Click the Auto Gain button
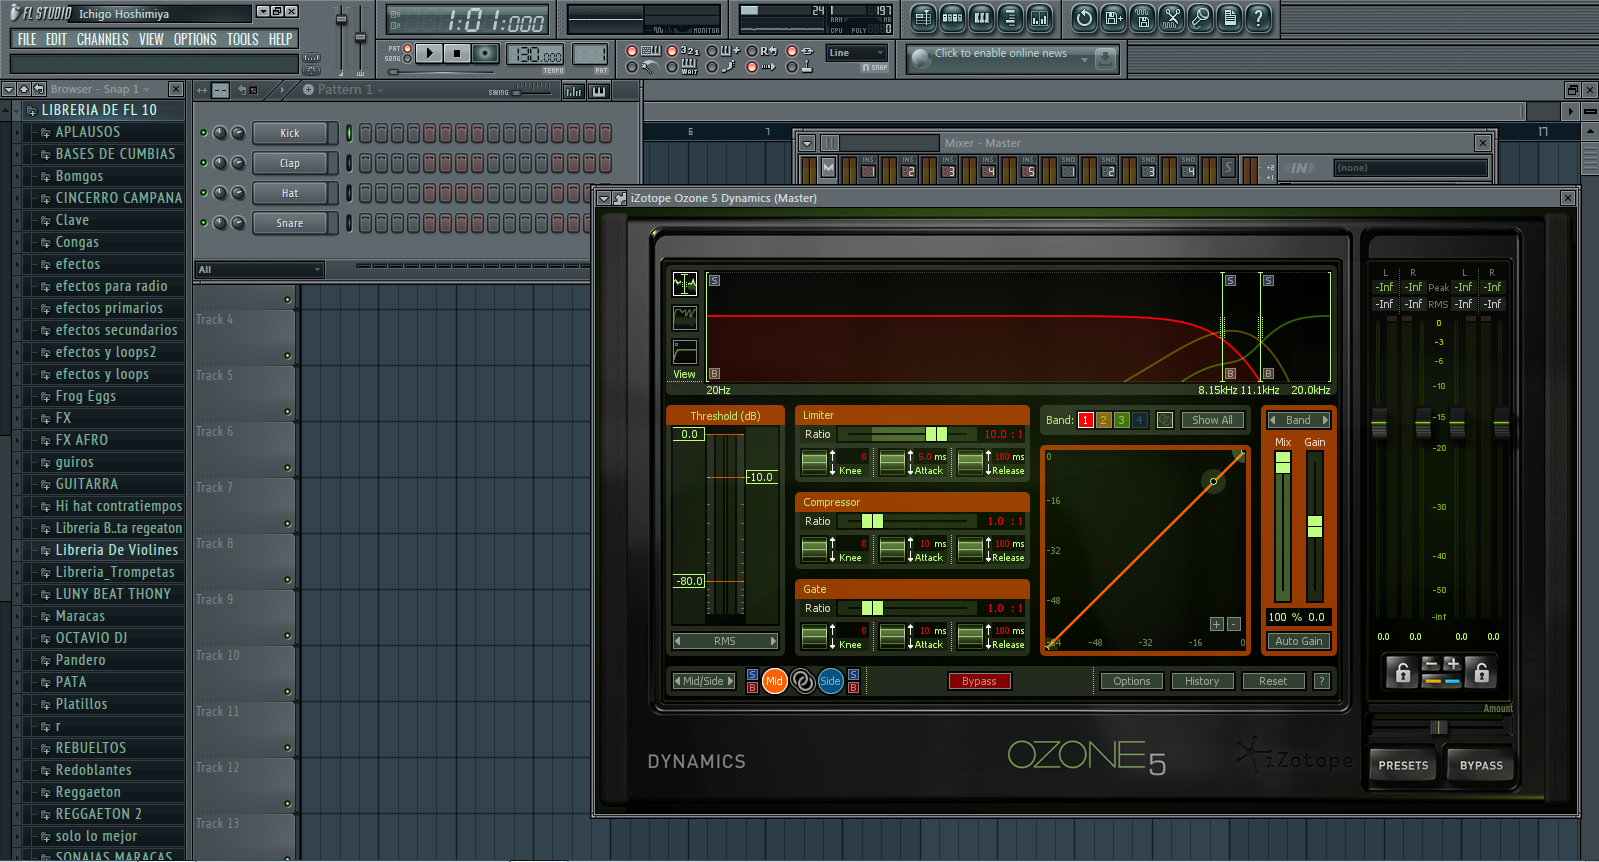The image size is (1599, 862). (1299, 641)
